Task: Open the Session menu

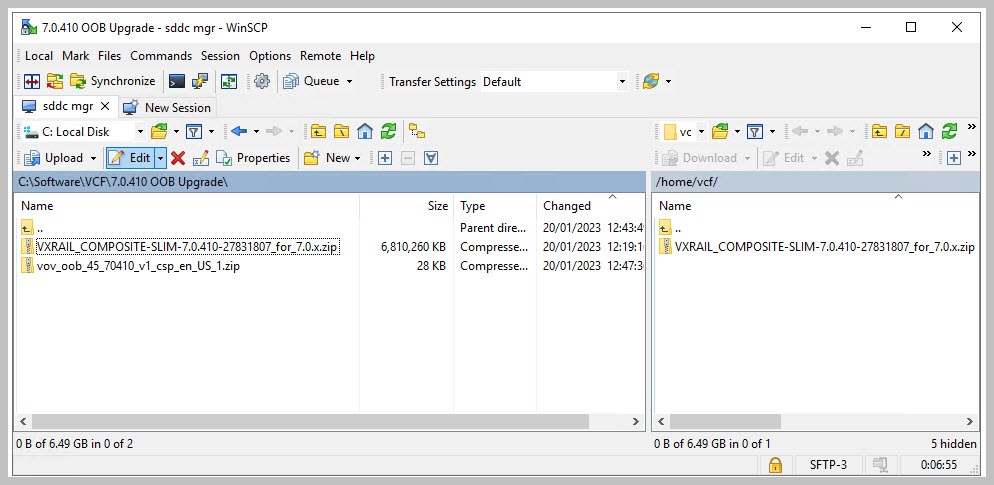Action: (221, 56)
